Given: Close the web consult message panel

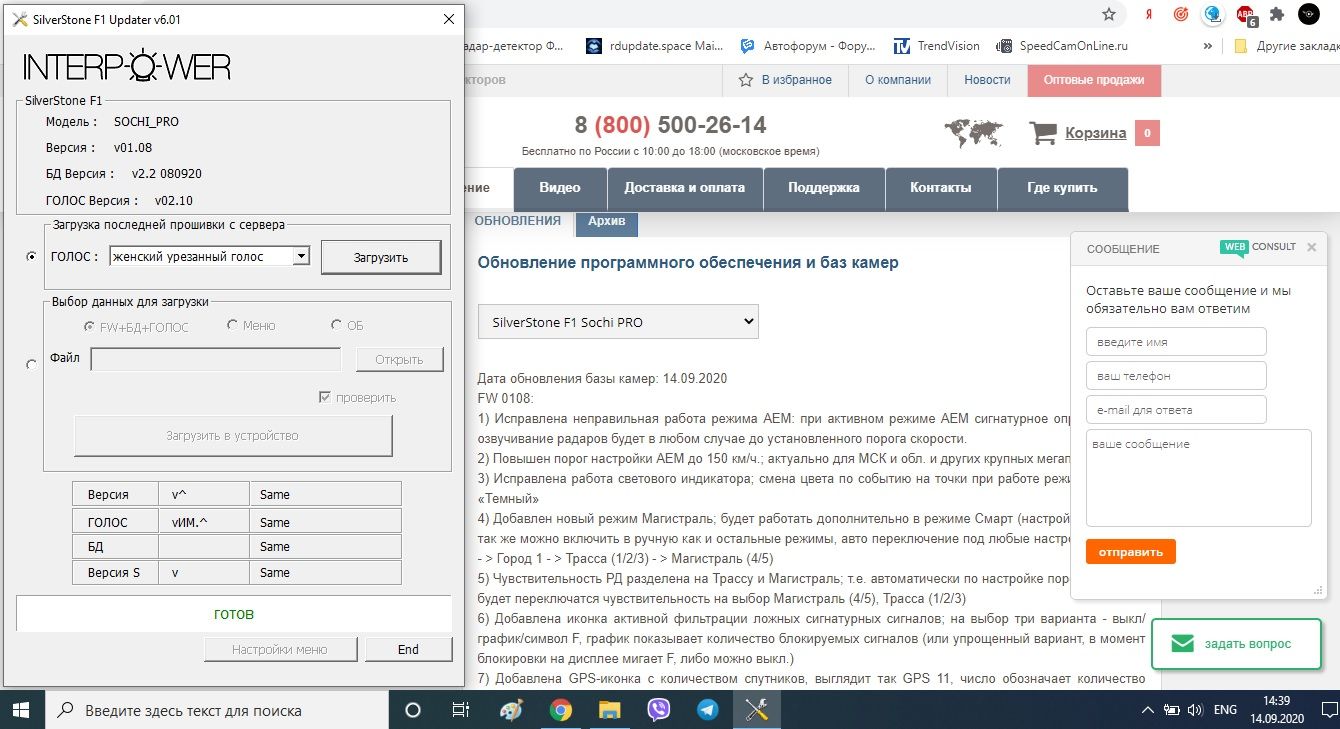Looking at the screenshot, I should (x=1311, y=247).
